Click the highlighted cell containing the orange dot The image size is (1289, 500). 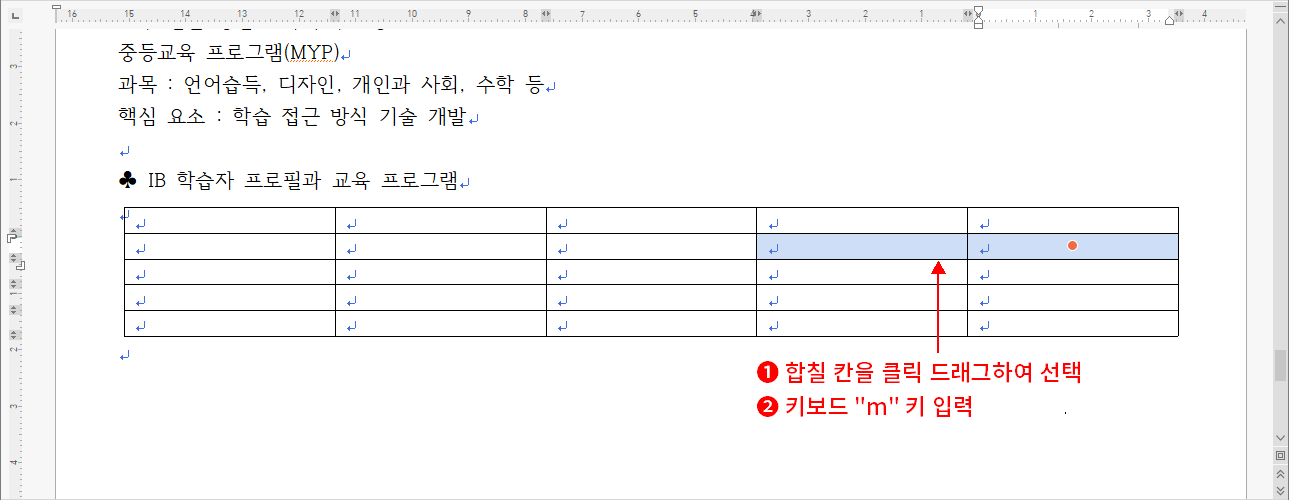(x=1073, y=247)
